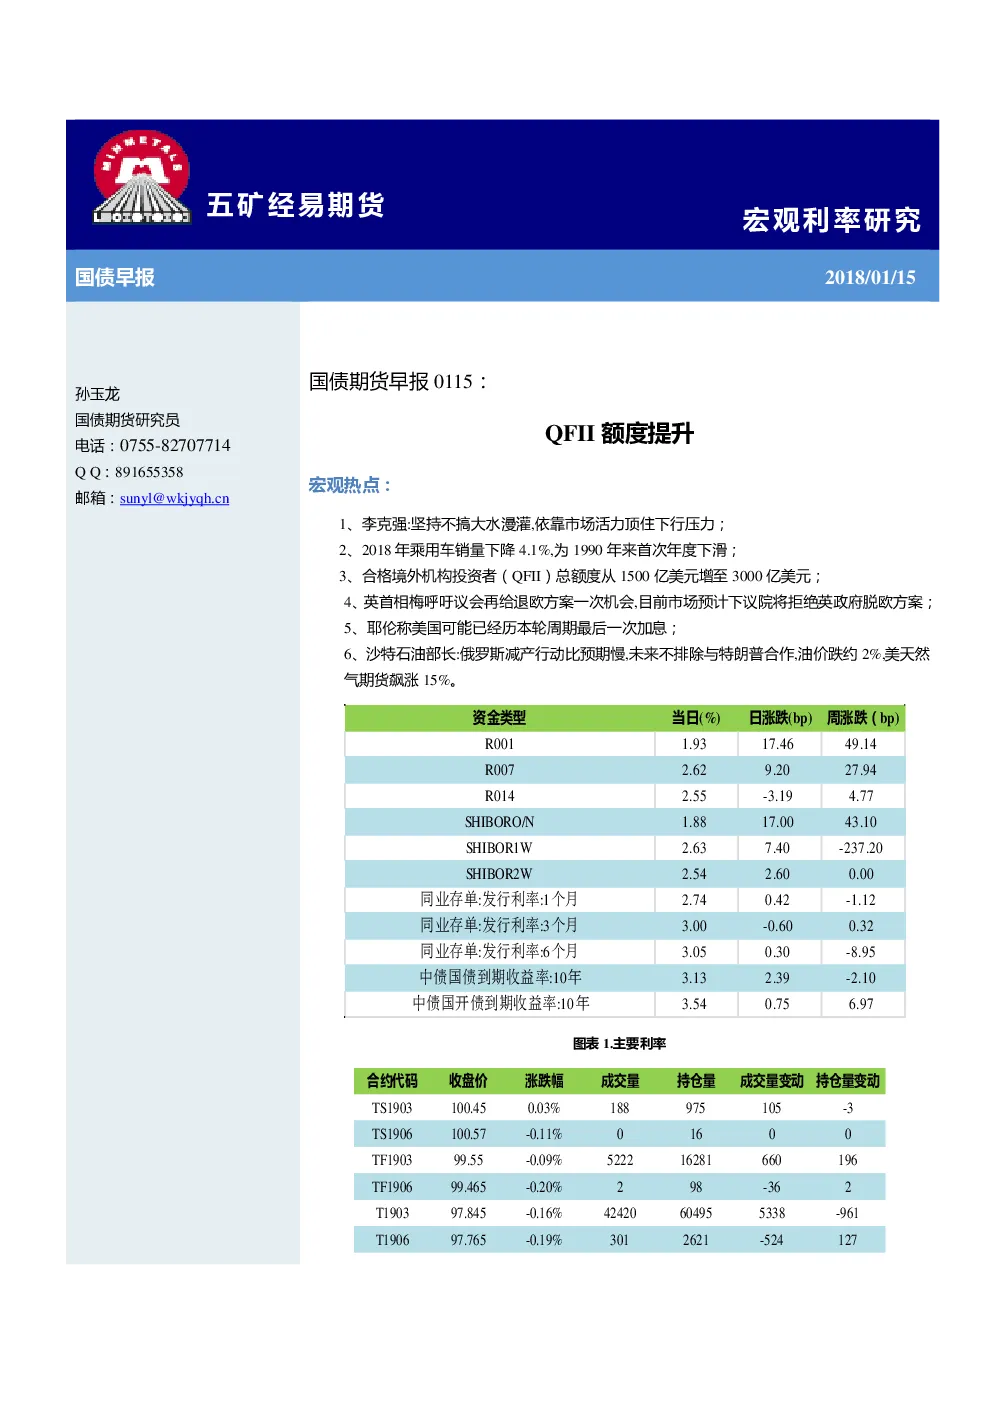Select the QQ number 891655358
992x1403 pixels.
(149, 472)
